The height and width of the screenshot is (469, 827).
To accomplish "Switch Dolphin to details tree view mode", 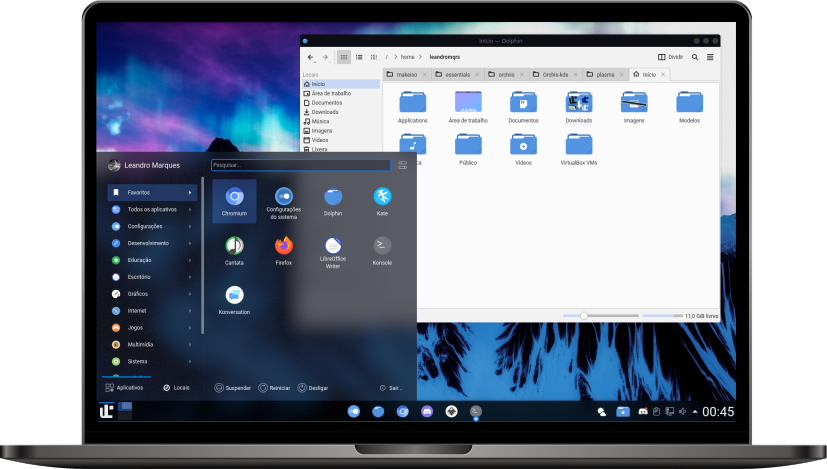I will [x=374, y=57].
